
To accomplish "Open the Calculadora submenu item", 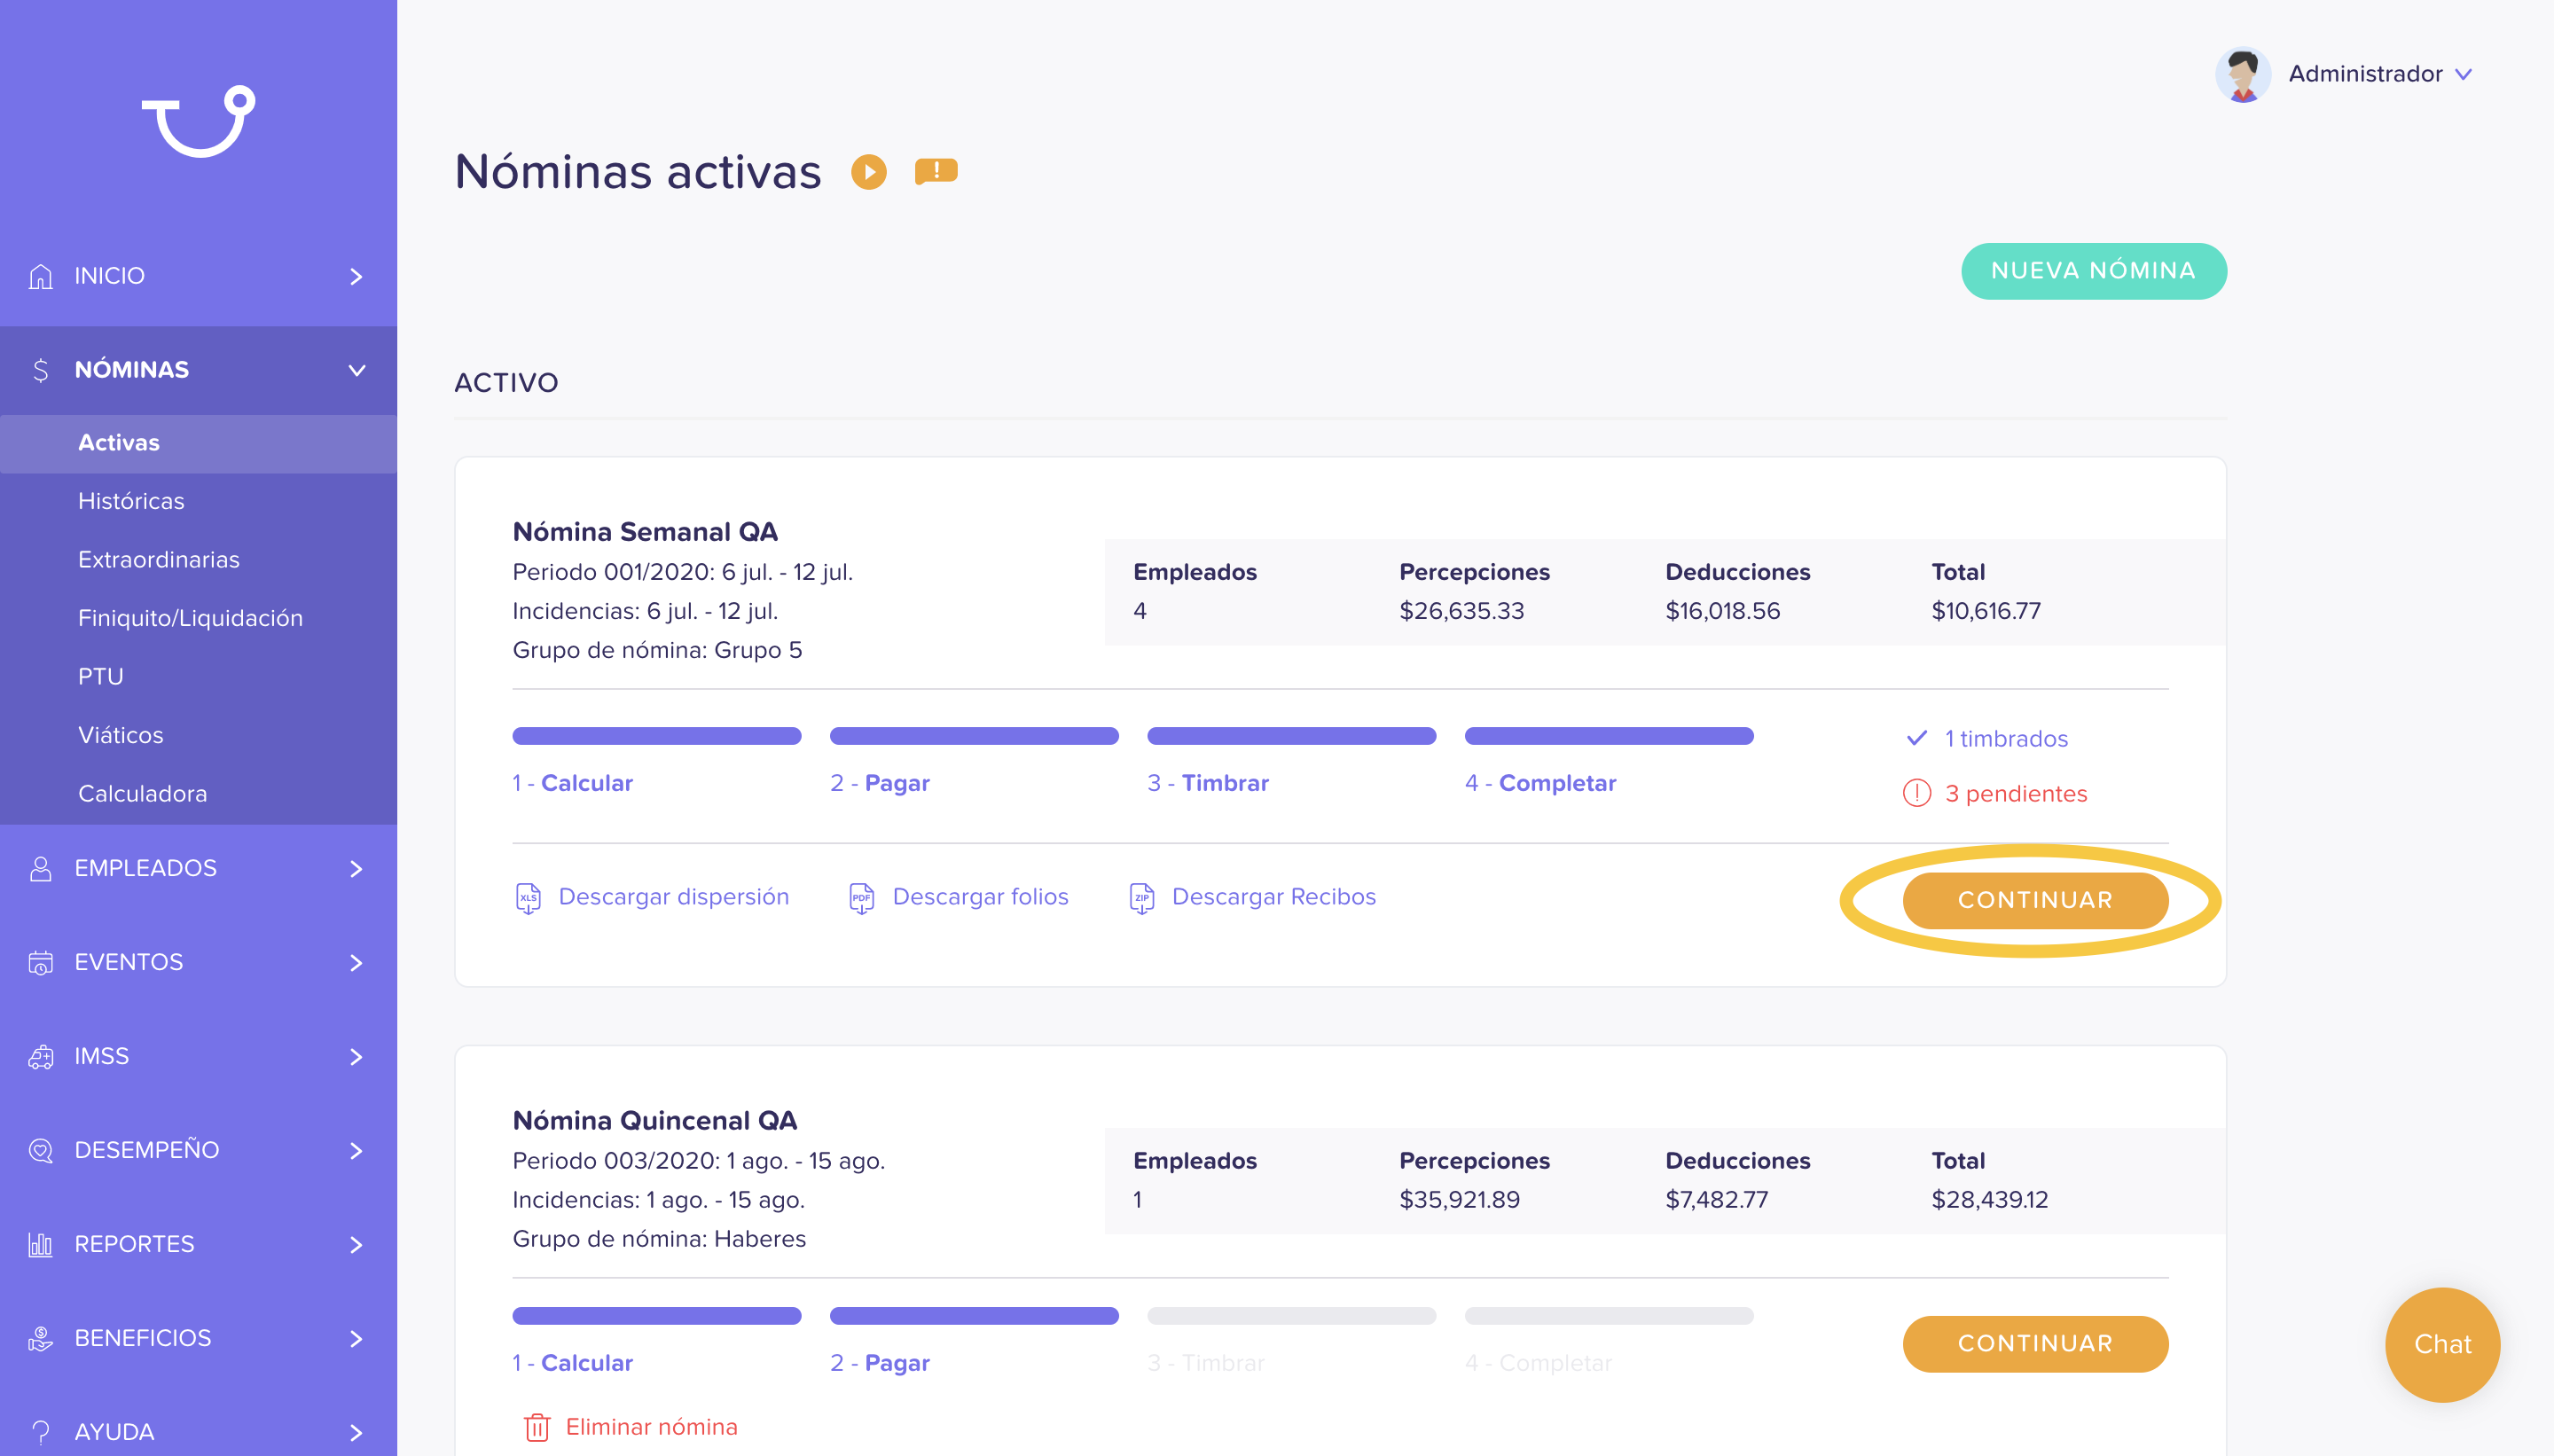I will tap(142, 793).
